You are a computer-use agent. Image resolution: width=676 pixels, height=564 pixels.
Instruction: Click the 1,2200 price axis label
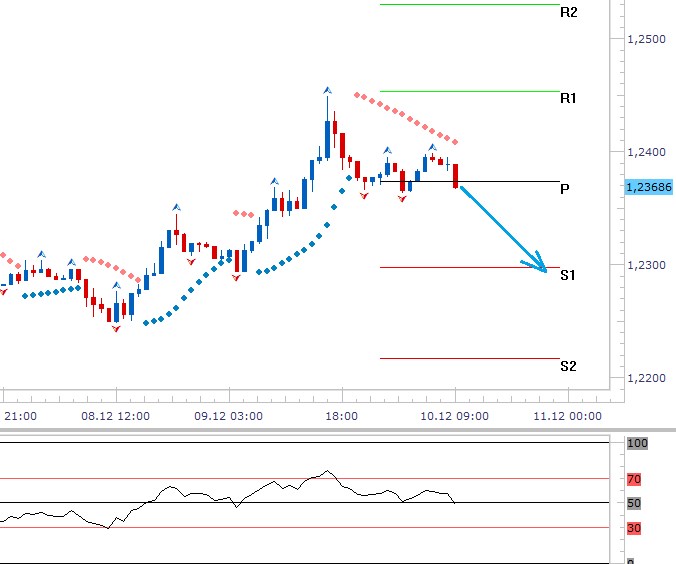(x=646, y=378)
